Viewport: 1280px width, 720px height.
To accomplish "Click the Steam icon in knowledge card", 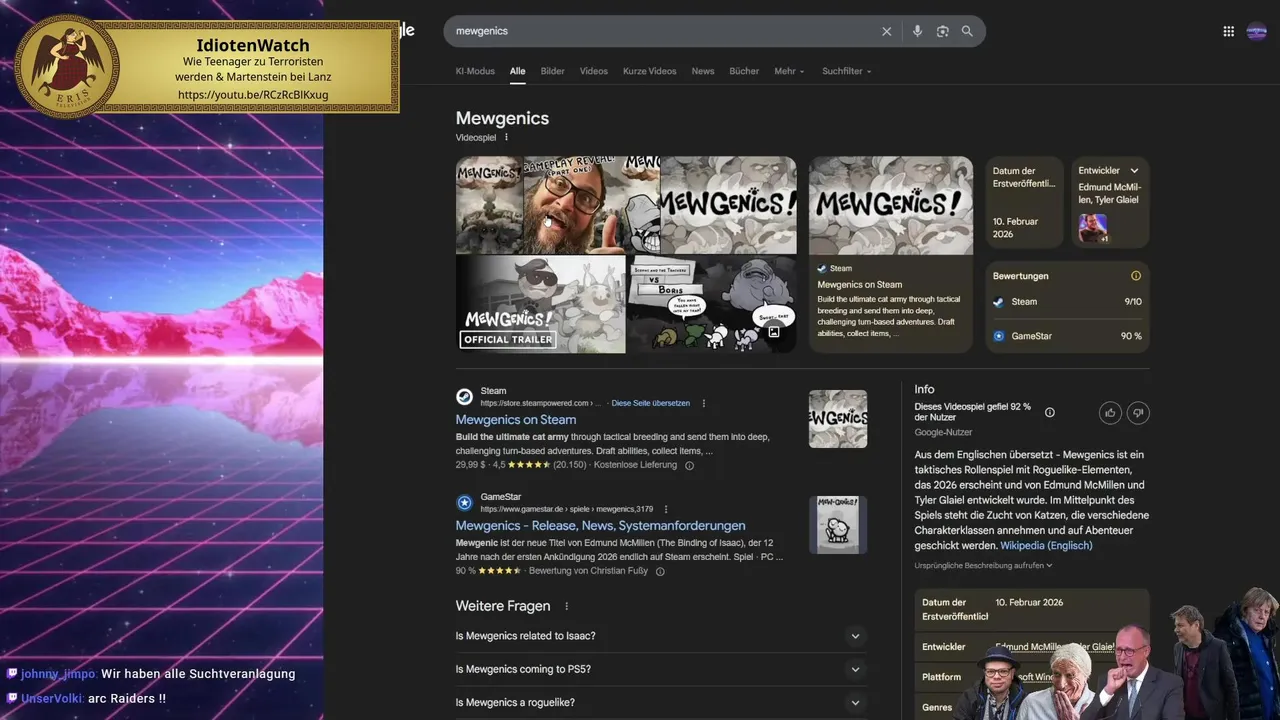I will (x=822, y=268).
